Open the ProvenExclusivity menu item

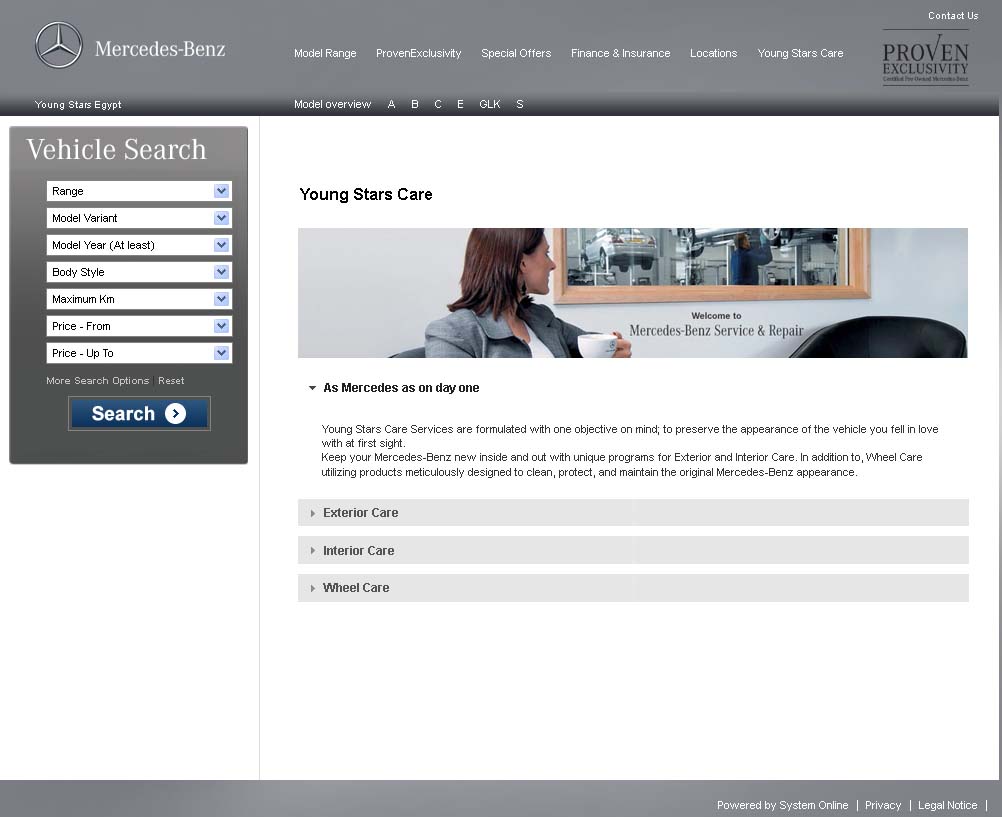(x=419, y=54)
